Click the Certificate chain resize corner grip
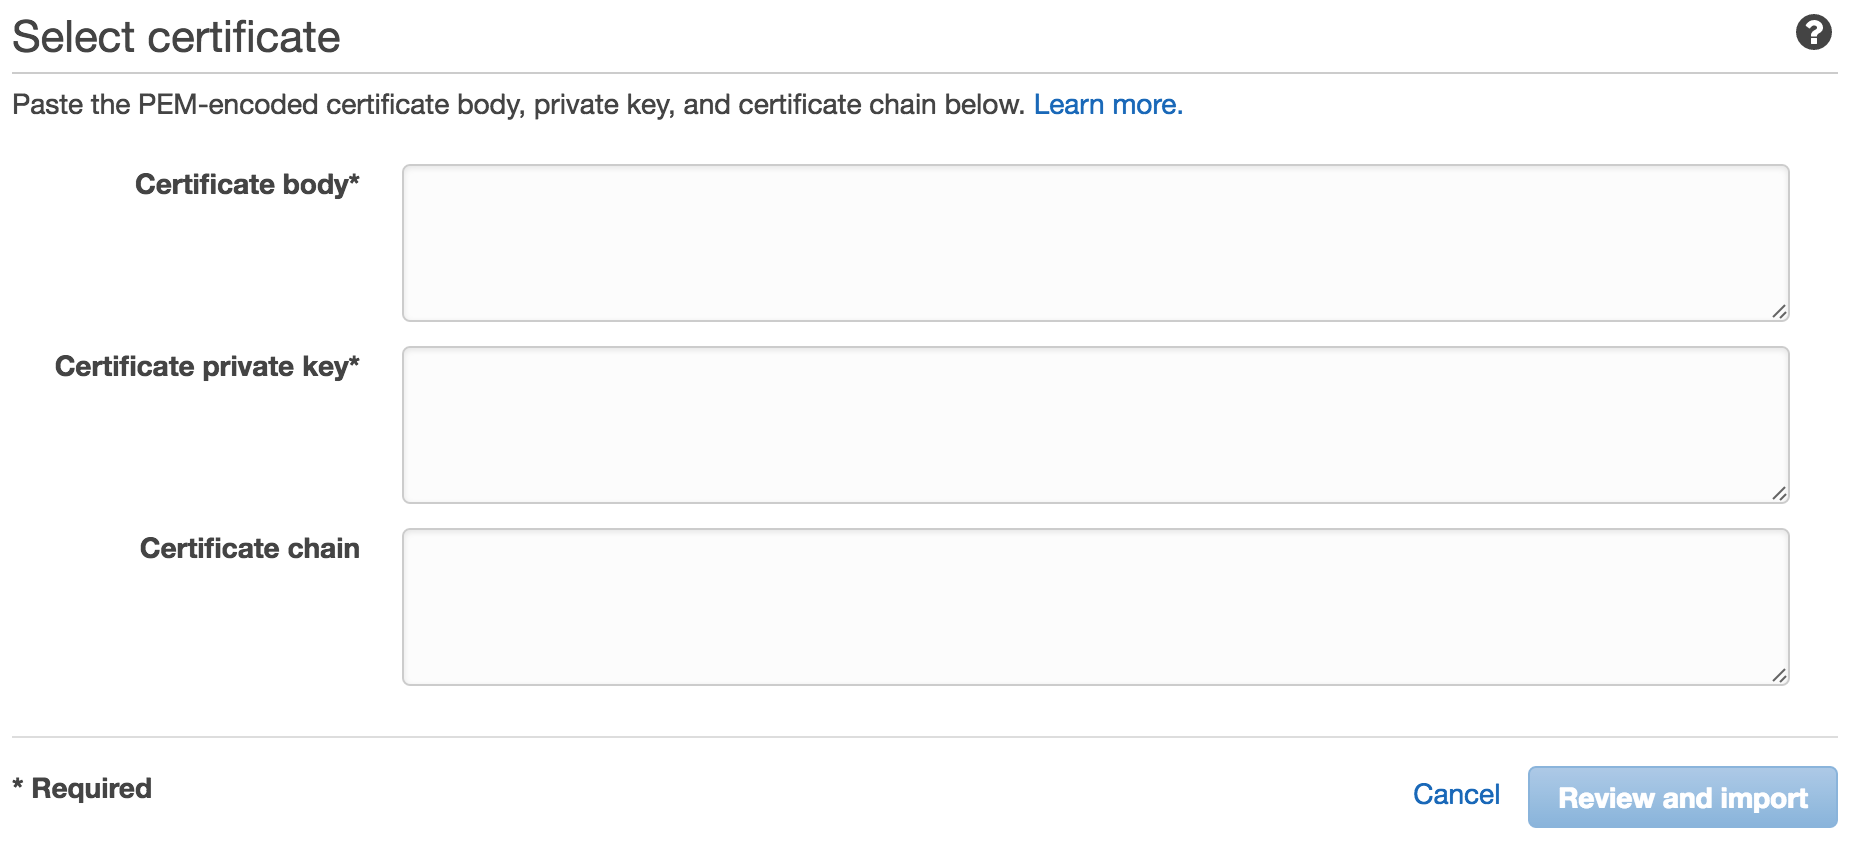The height and width of the screenshot is (848, 1856). (1779, 675)
